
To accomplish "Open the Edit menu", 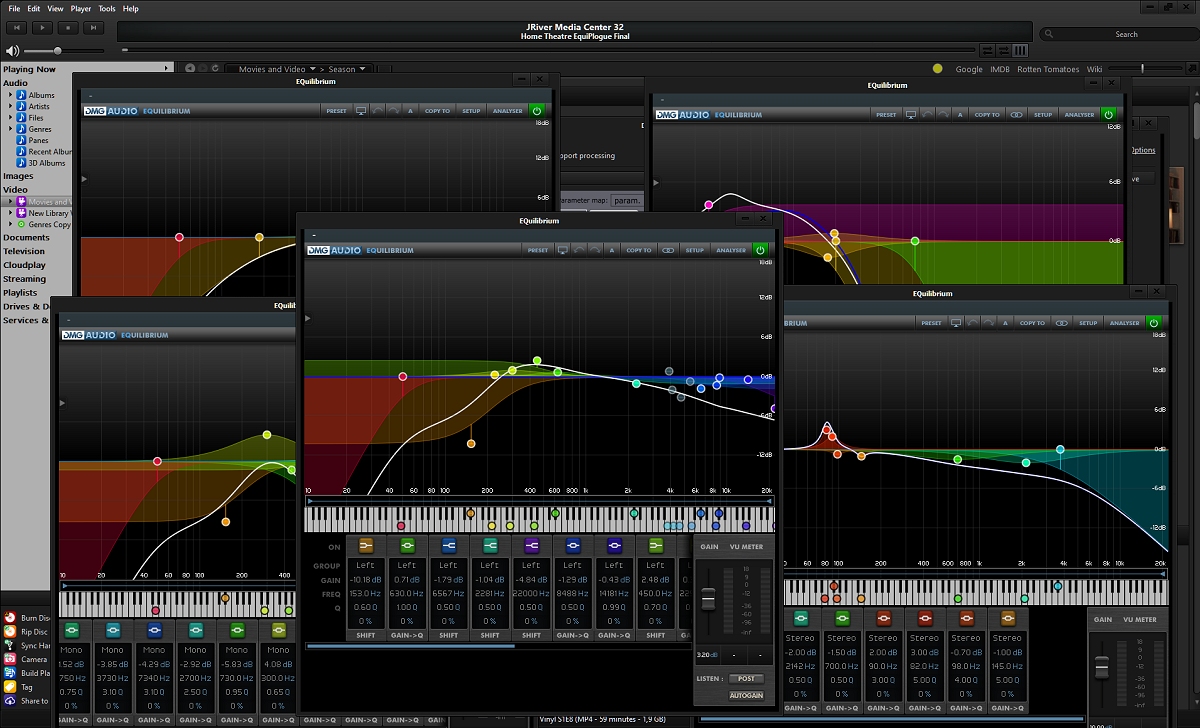I will coord(34,8).
